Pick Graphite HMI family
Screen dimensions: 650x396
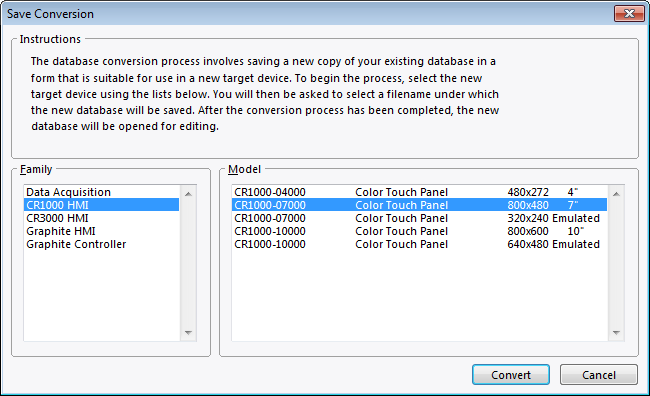point(102,231)
